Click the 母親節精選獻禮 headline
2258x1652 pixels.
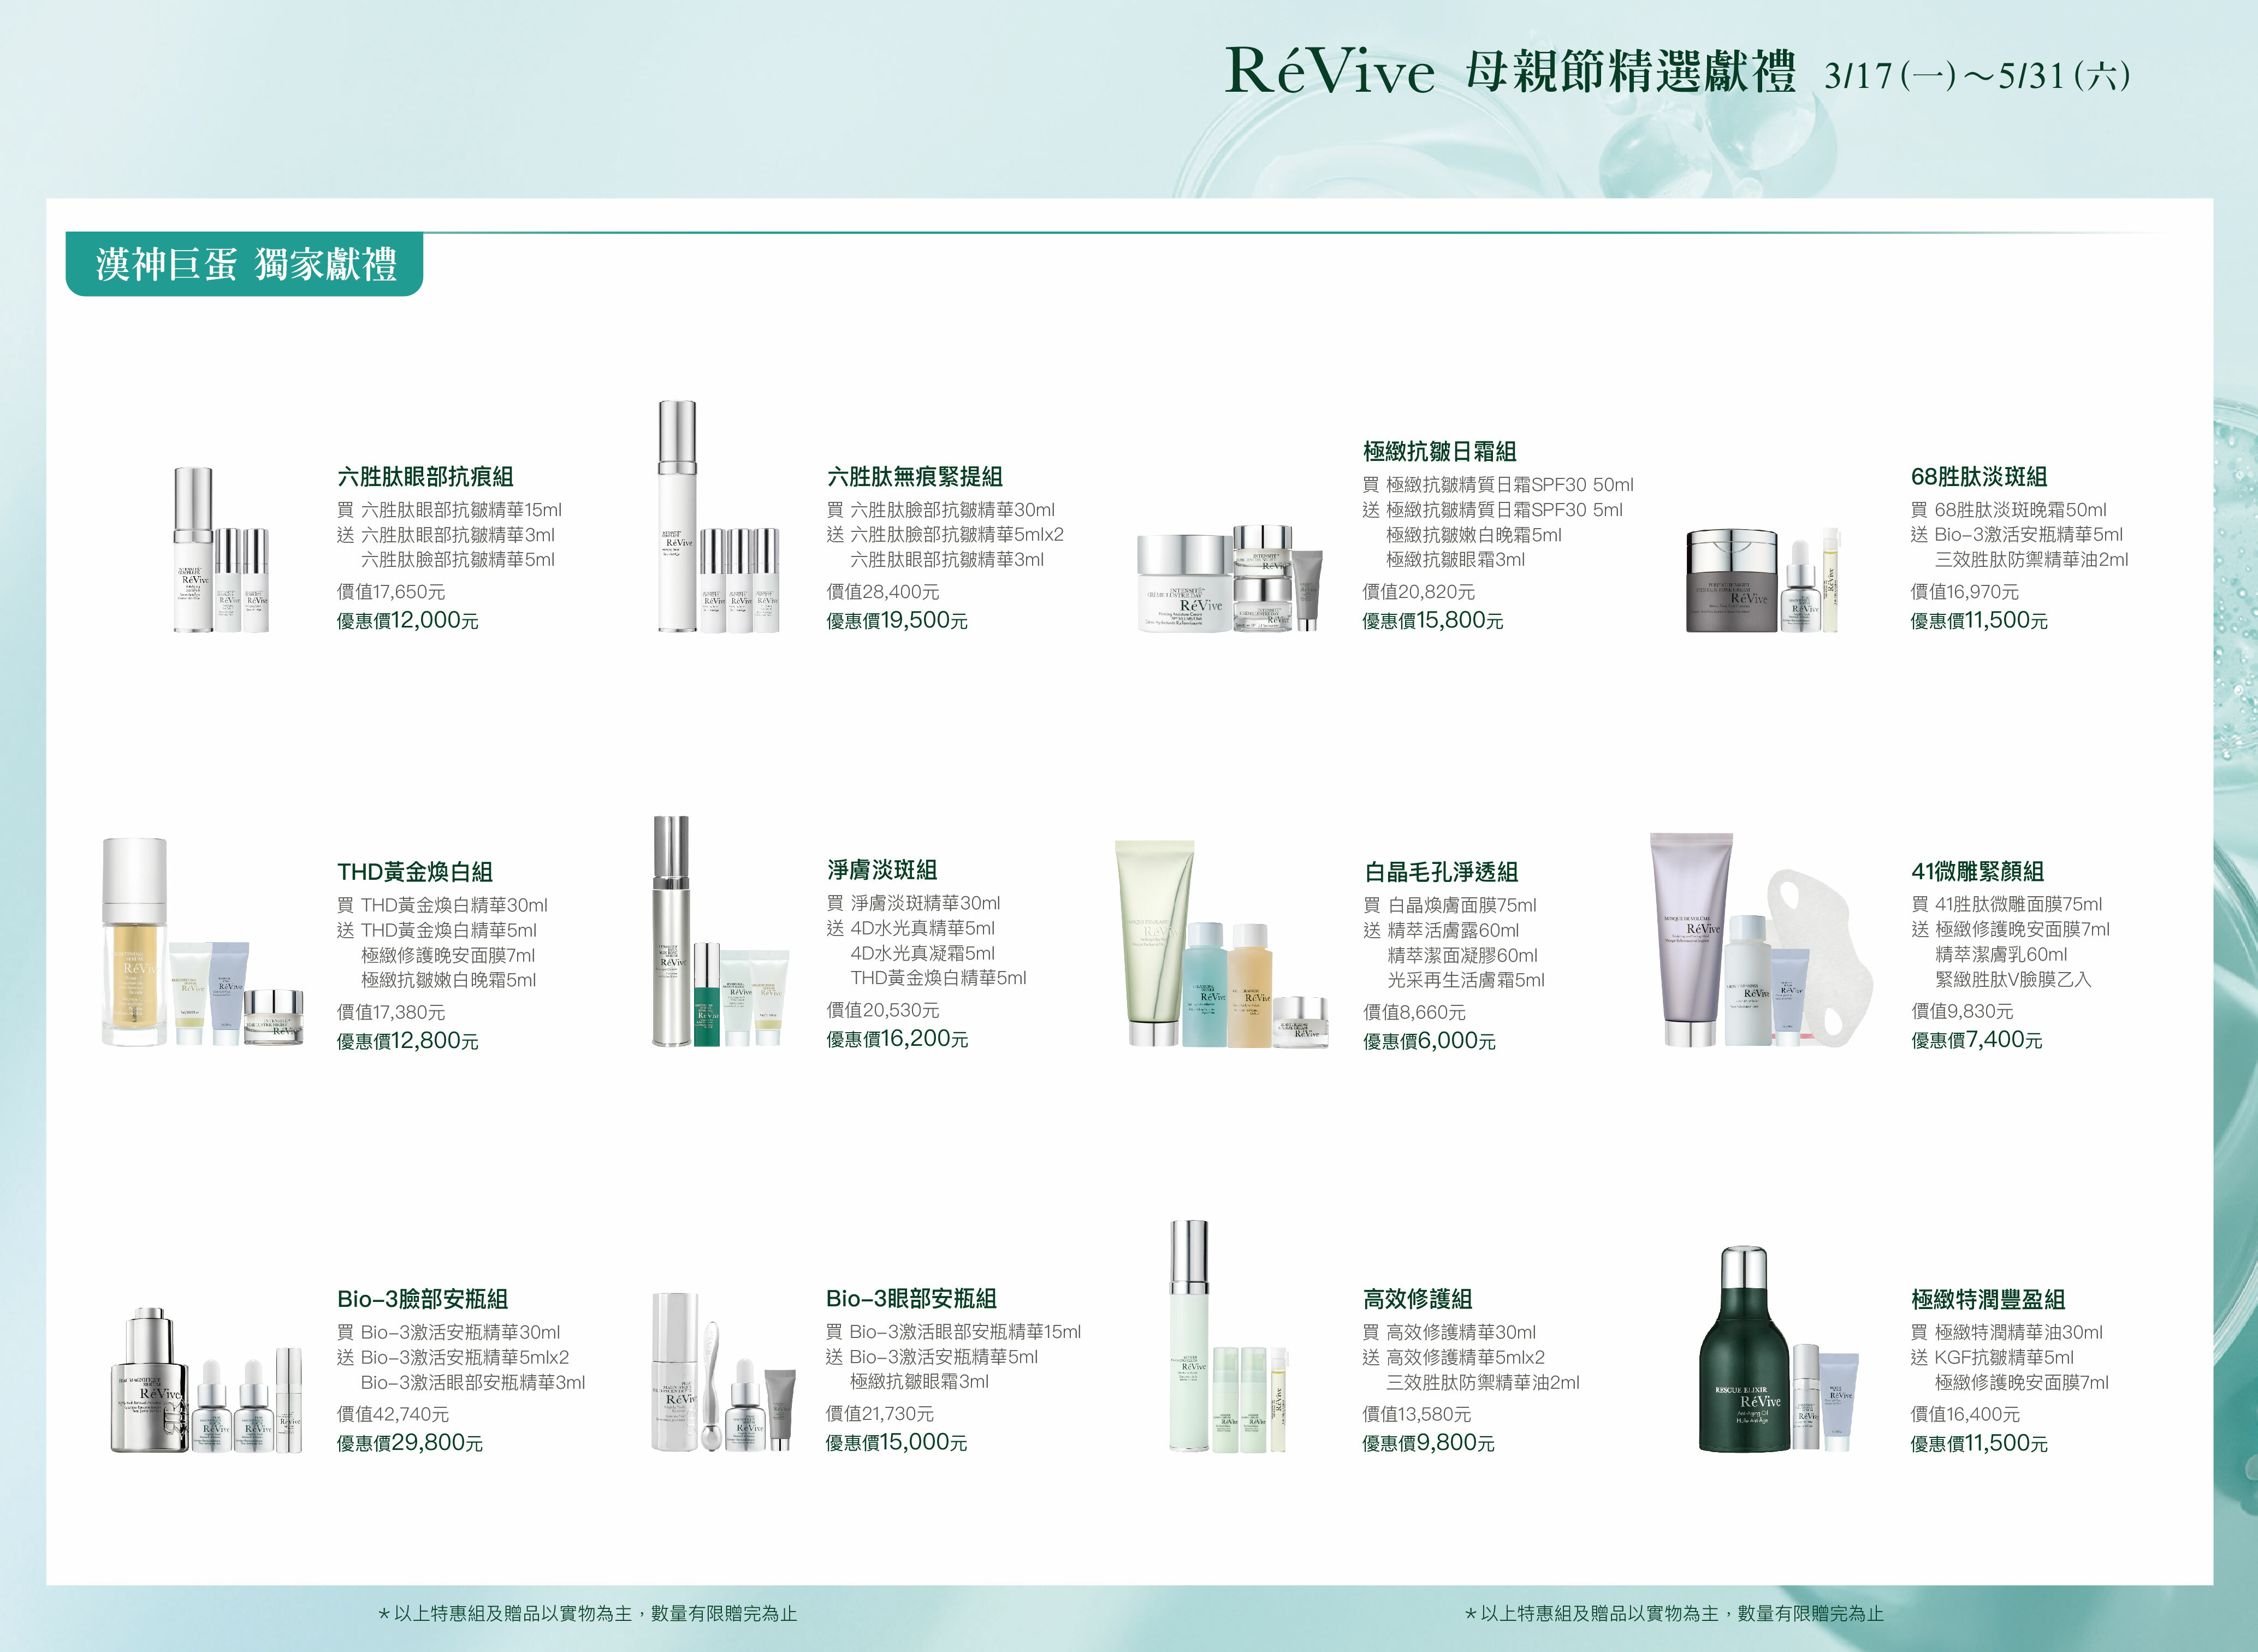point(1630,72)
